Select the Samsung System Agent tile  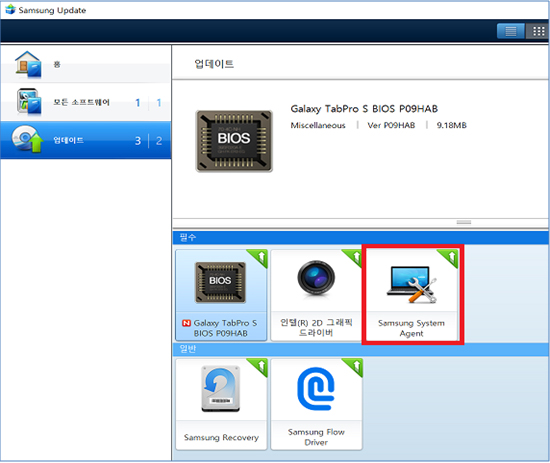[412, 295]
